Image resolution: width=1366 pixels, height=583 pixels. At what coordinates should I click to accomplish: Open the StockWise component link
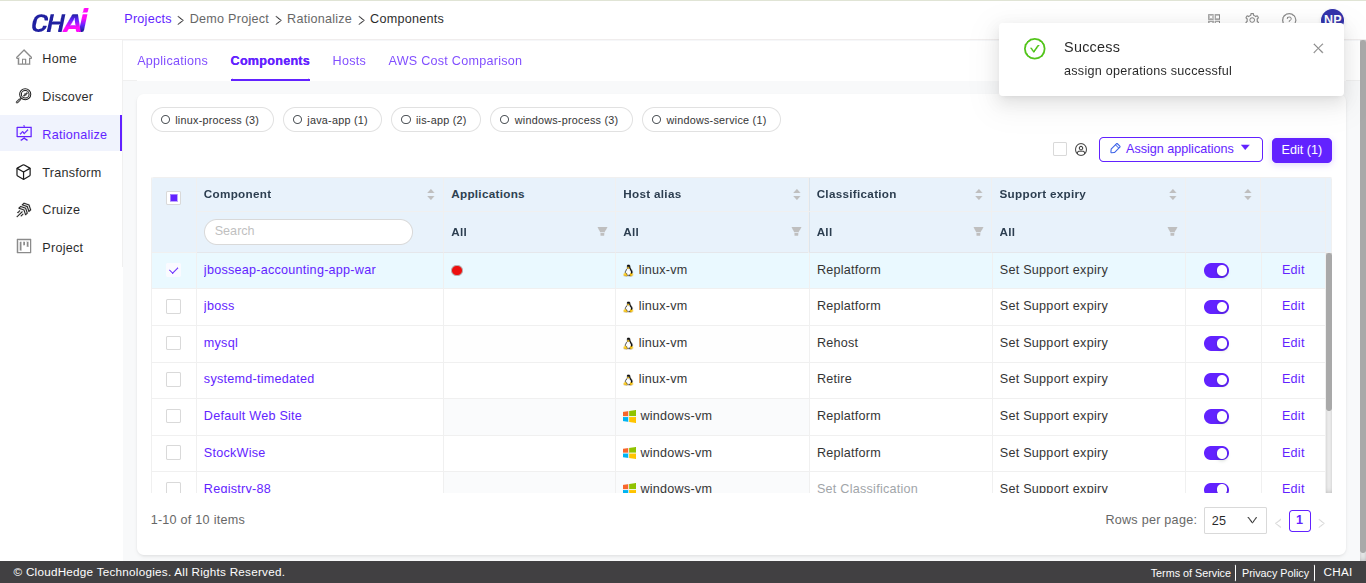(x=234, y=453)
